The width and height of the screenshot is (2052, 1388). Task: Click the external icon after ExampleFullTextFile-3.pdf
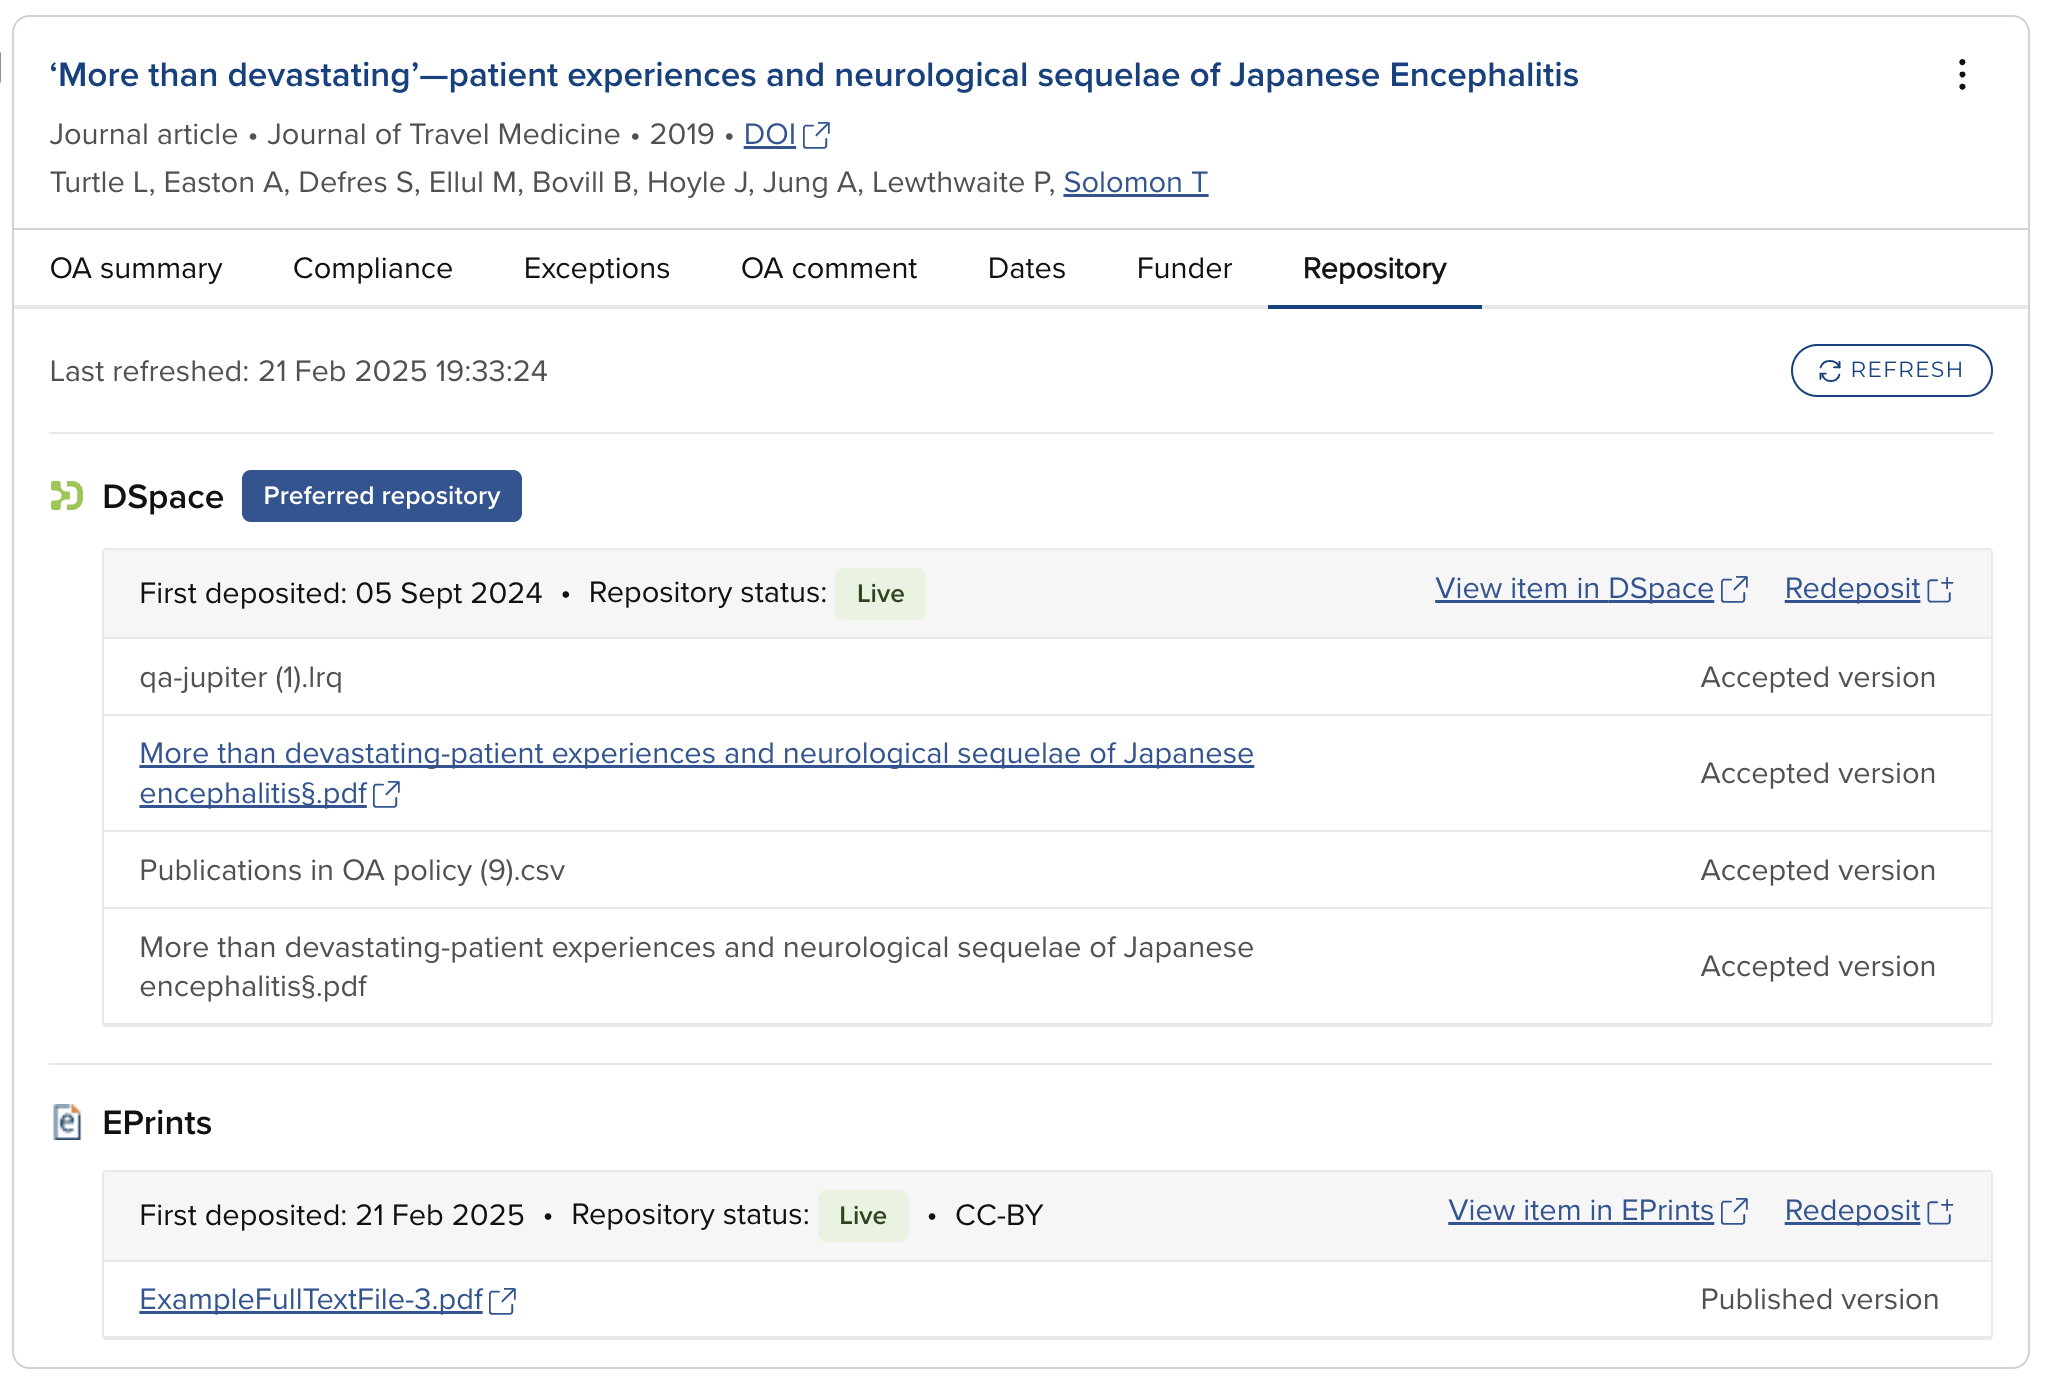click(503, 1301)
